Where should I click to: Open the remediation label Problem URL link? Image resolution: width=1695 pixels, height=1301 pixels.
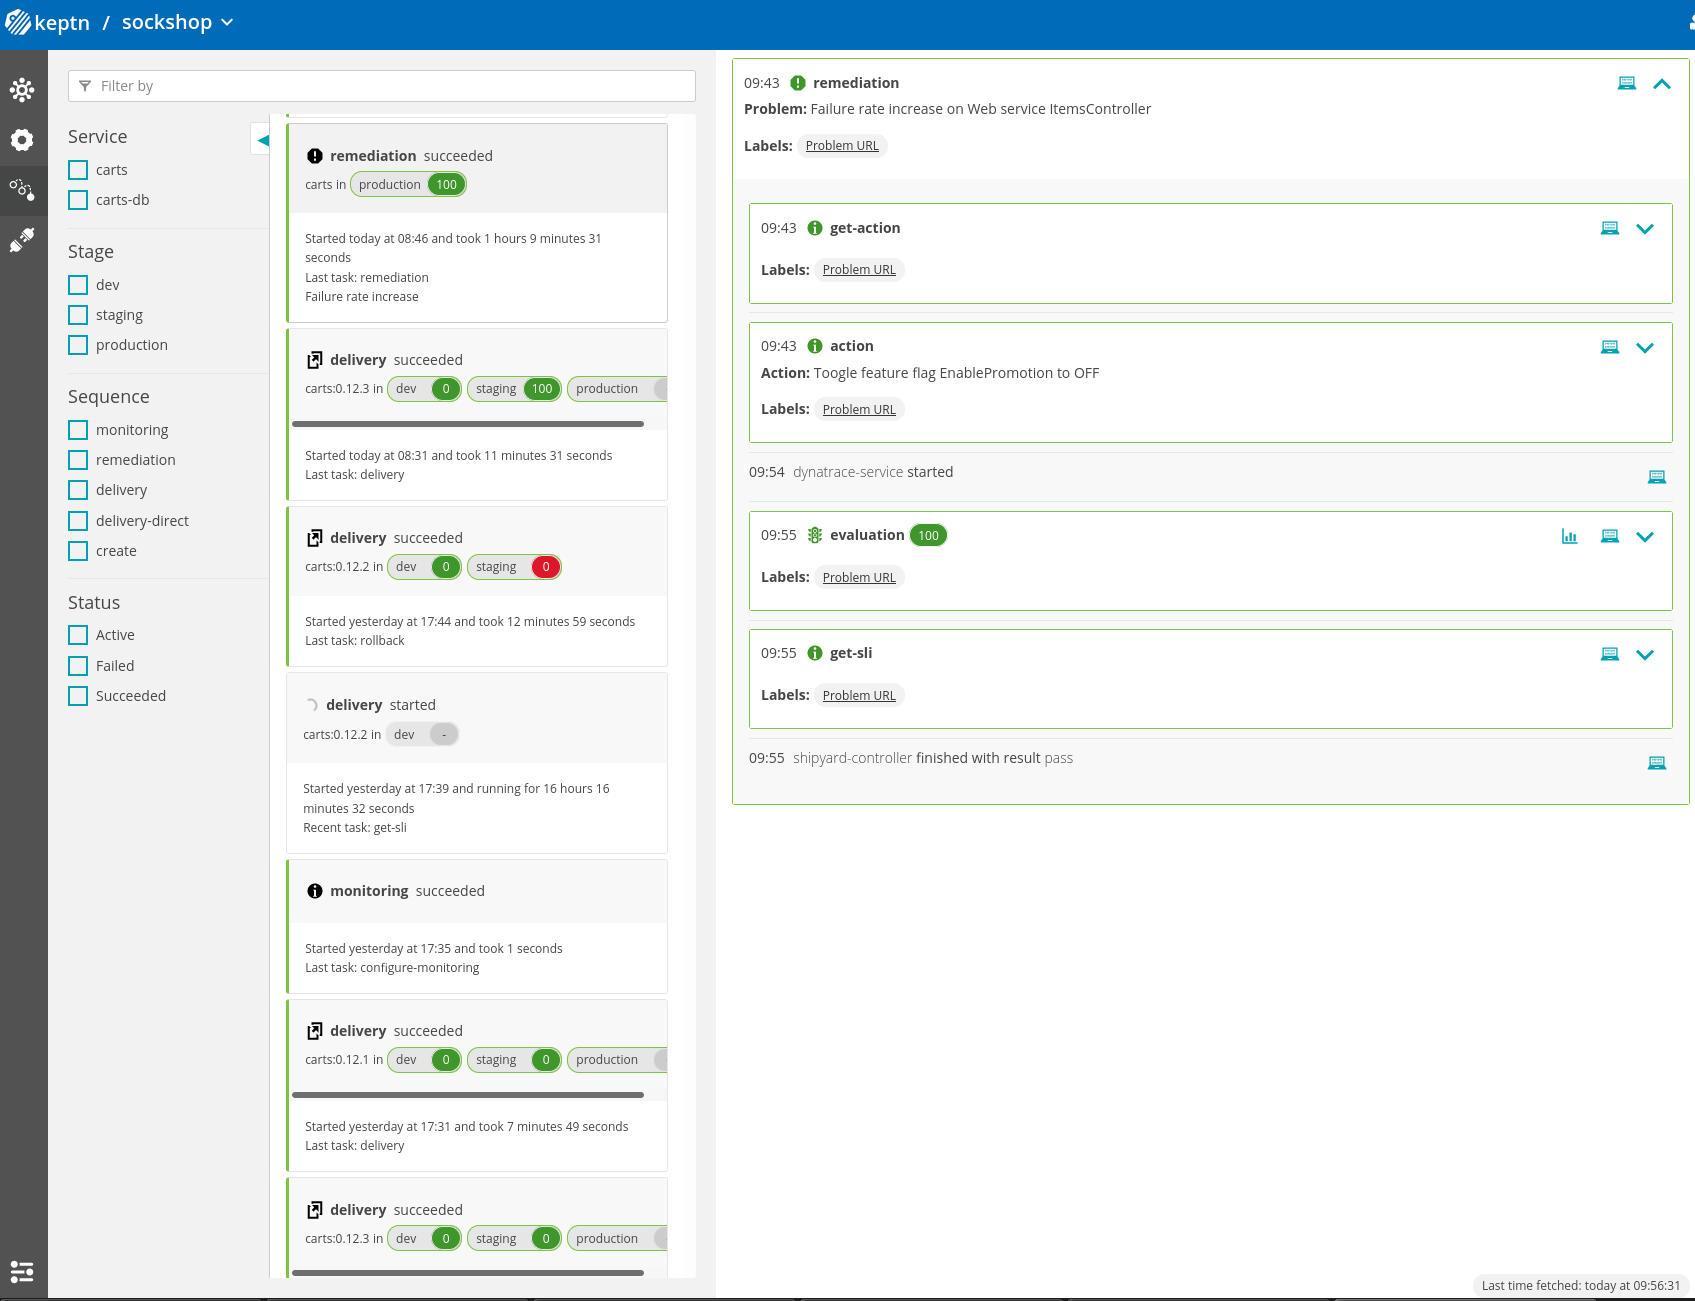pos(842,146)
